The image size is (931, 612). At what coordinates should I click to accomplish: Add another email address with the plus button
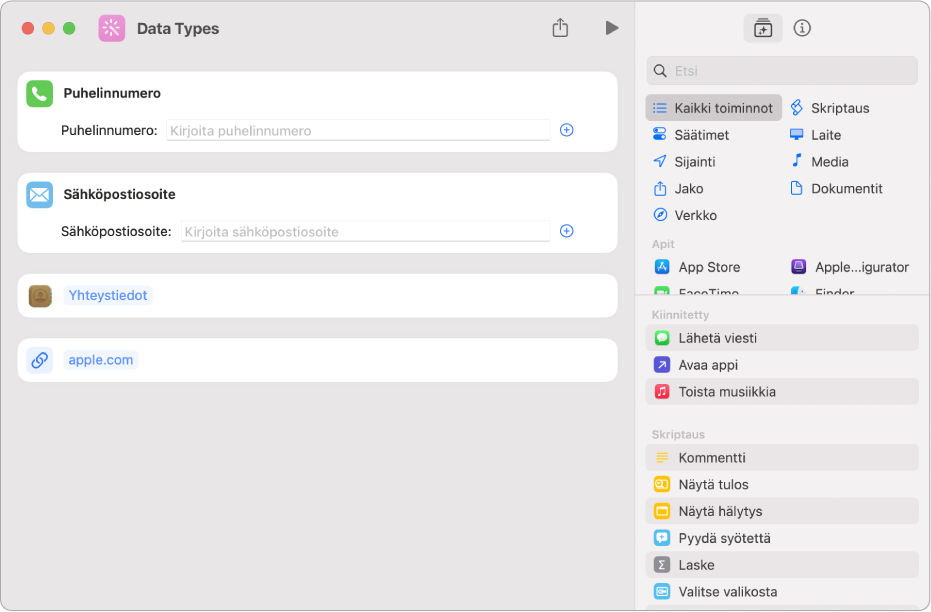566,231
